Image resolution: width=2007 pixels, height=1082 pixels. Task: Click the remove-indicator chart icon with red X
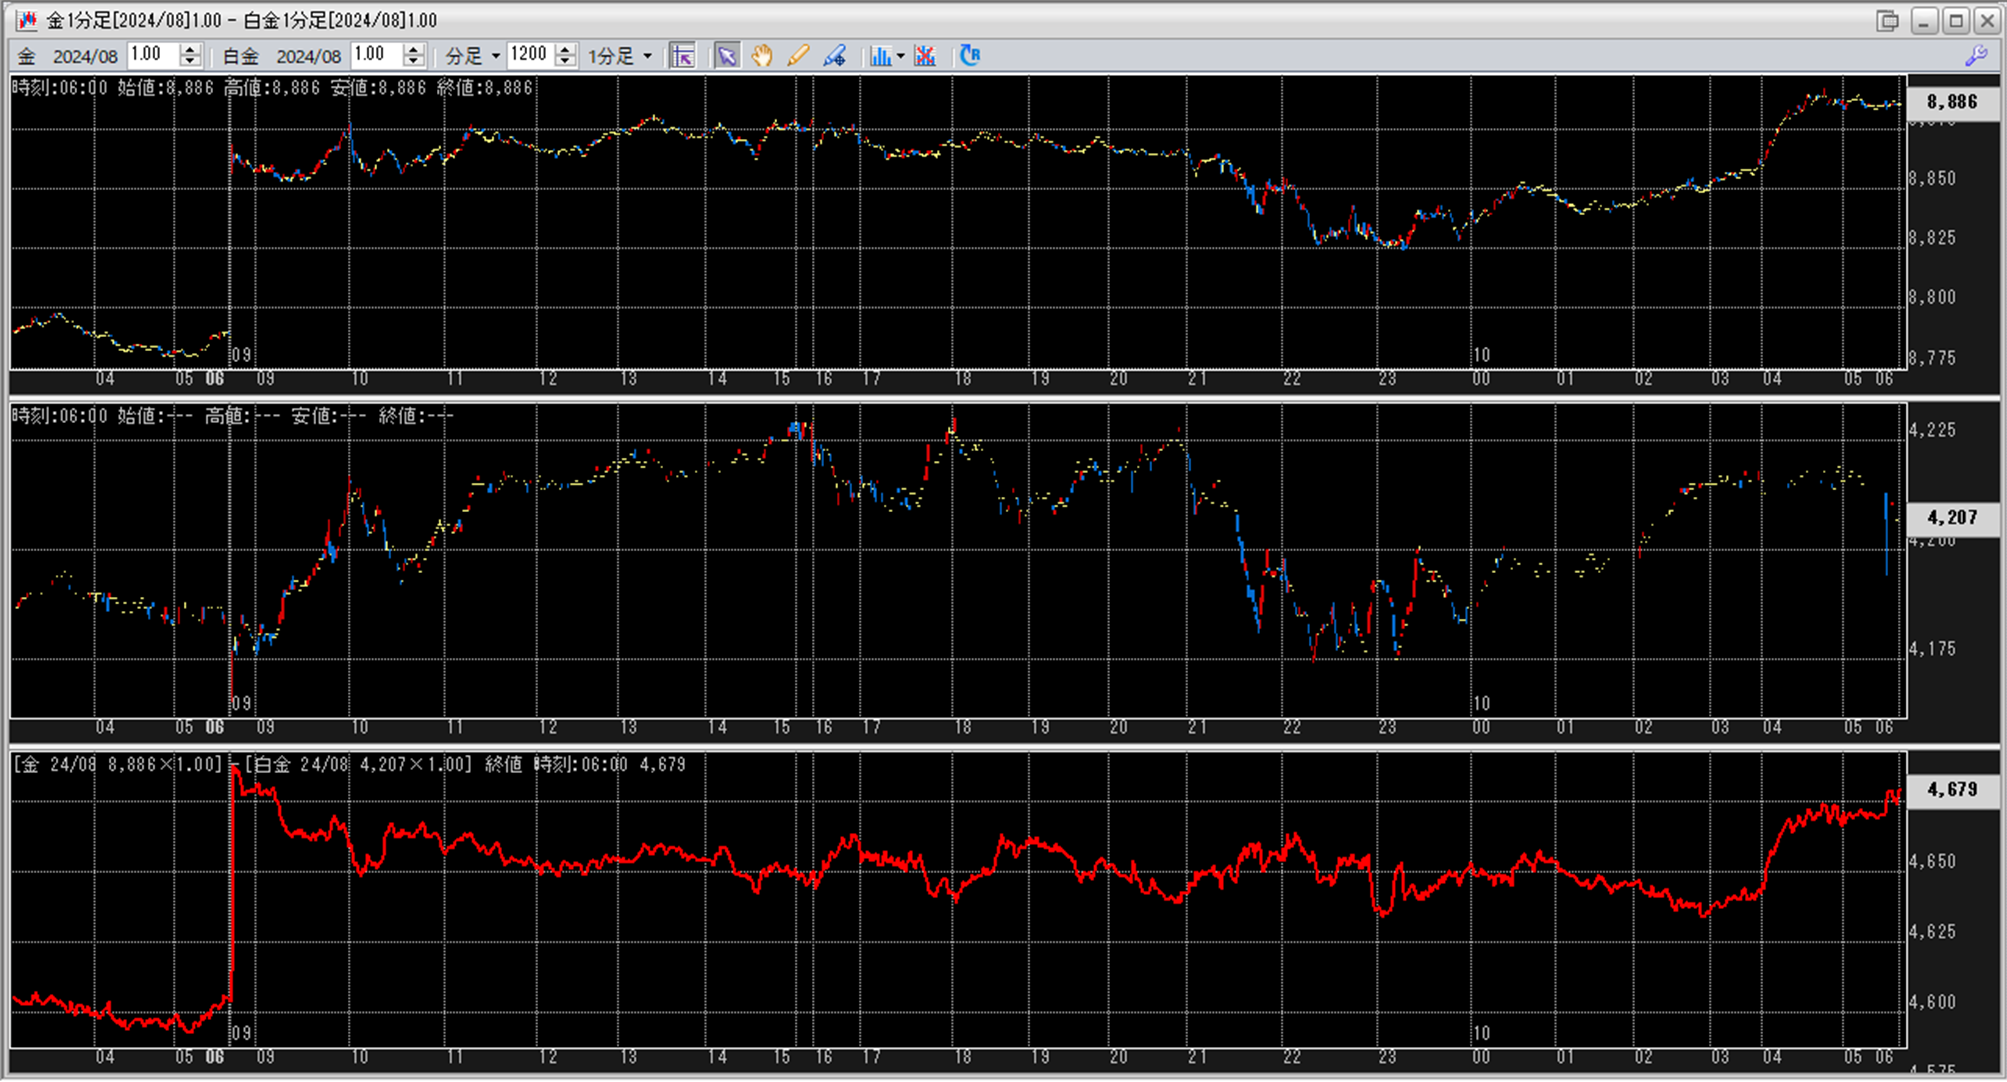coord(925,56)
